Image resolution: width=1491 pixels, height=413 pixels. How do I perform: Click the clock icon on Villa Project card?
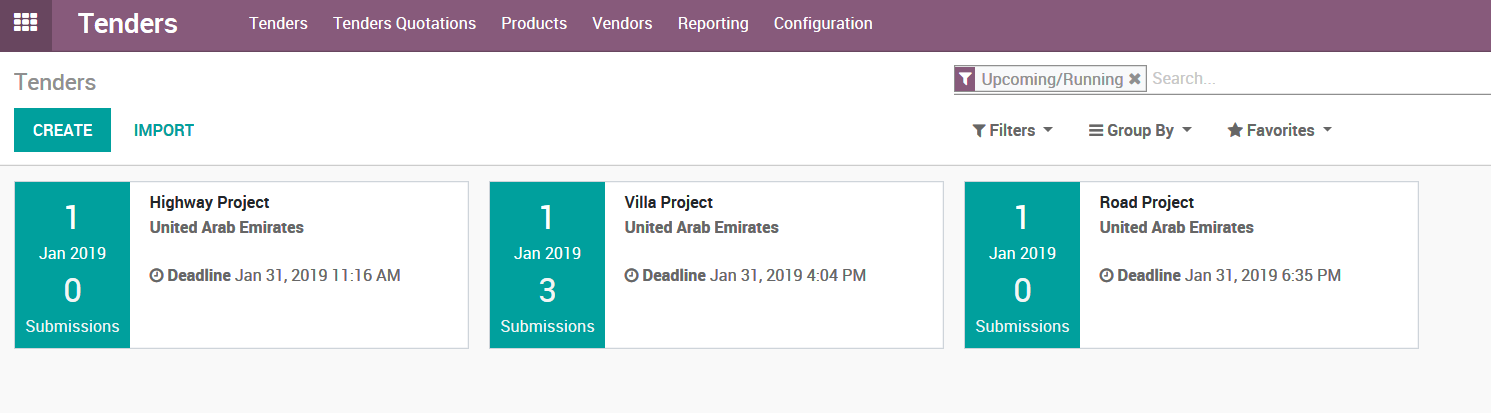631,276
